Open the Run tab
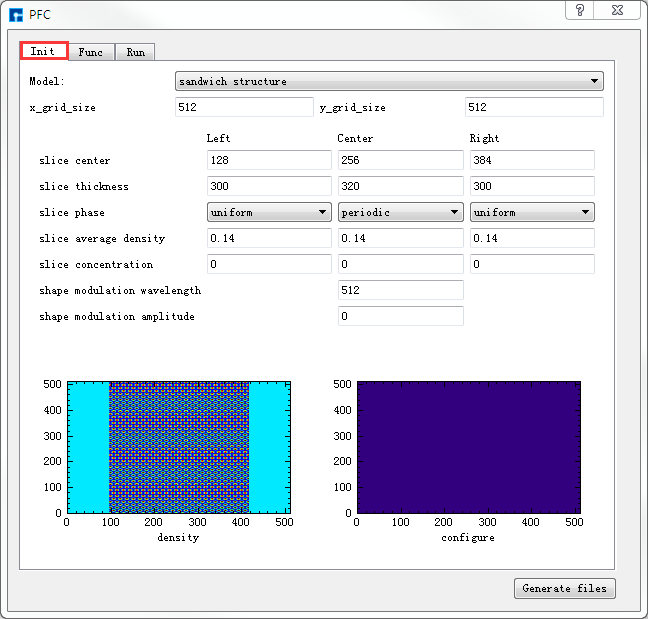Screen dimensions: 648x619 (135, 52)
